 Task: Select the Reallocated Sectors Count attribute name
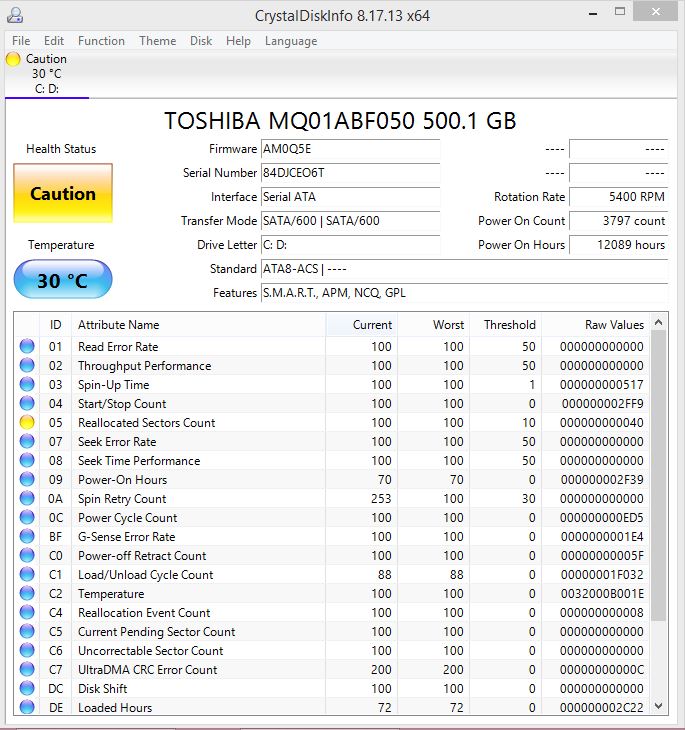[x=147, y=423]
